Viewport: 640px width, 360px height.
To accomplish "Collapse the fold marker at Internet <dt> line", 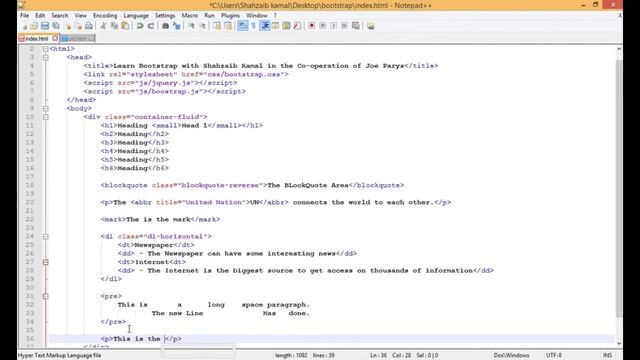I will click(46, 262).
